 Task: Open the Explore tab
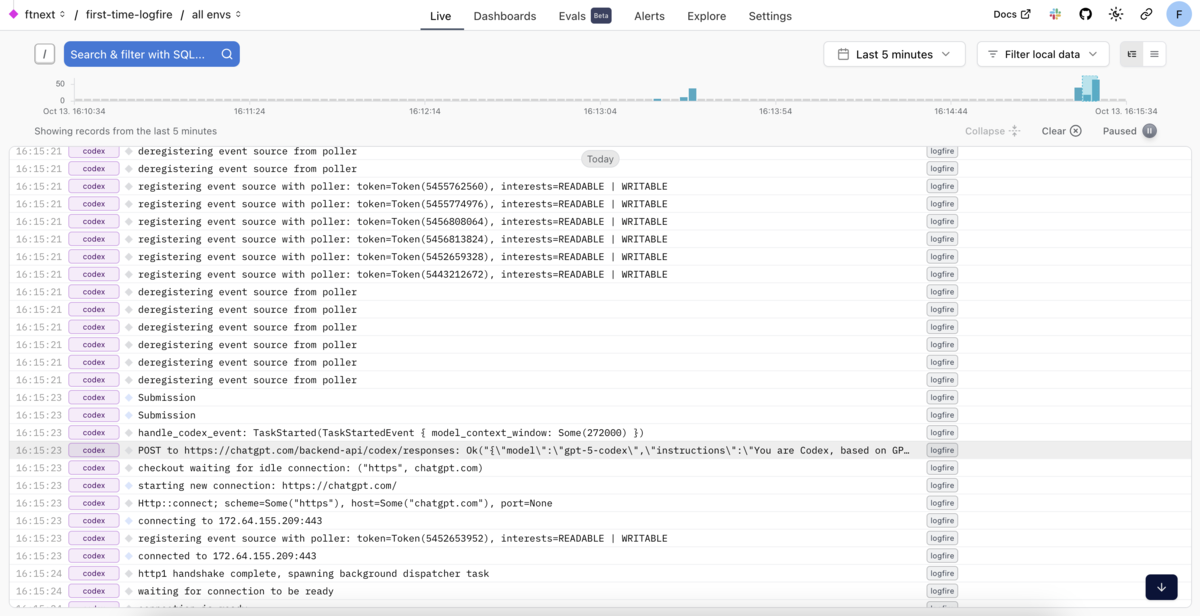705,16
